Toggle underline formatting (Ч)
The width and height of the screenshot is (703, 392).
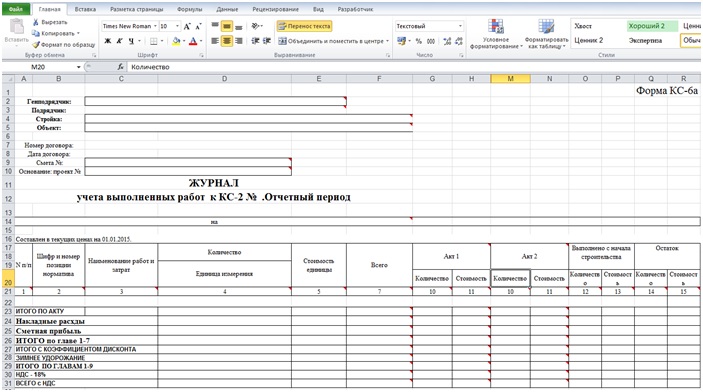pos(131,41)
